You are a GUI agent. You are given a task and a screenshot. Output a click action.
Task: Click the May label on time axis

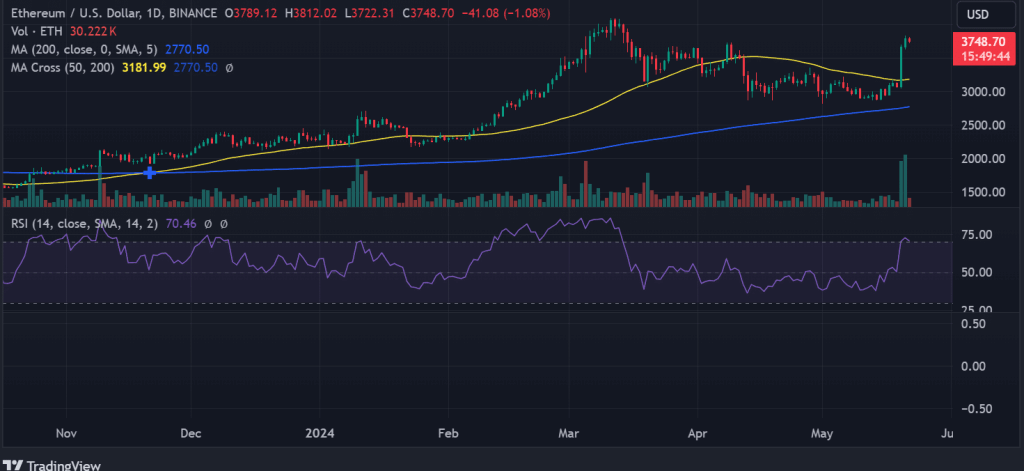(822, 433)
